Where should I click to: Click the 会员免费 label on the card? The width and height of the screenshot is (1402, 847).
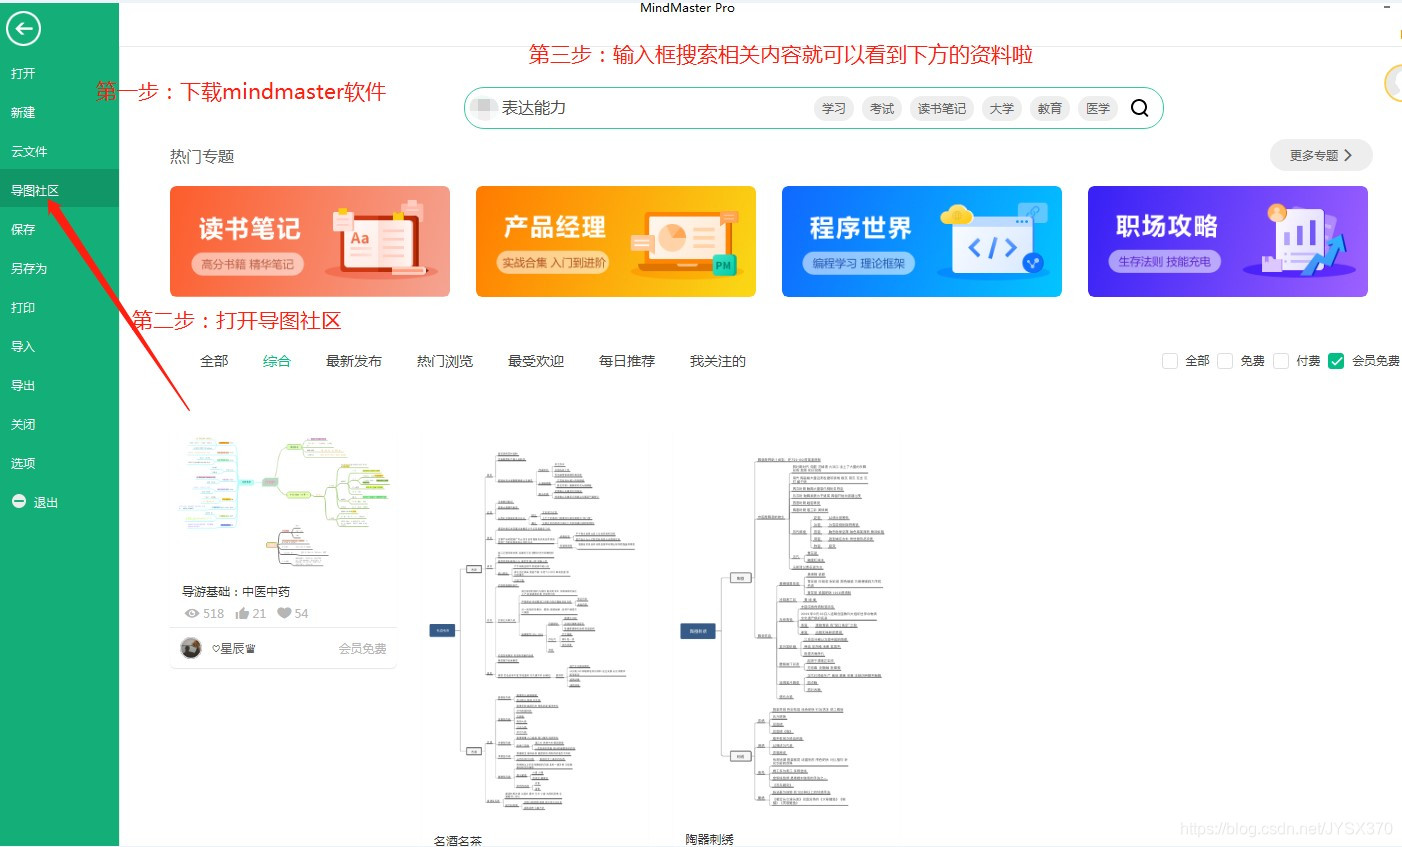[362, 648]
